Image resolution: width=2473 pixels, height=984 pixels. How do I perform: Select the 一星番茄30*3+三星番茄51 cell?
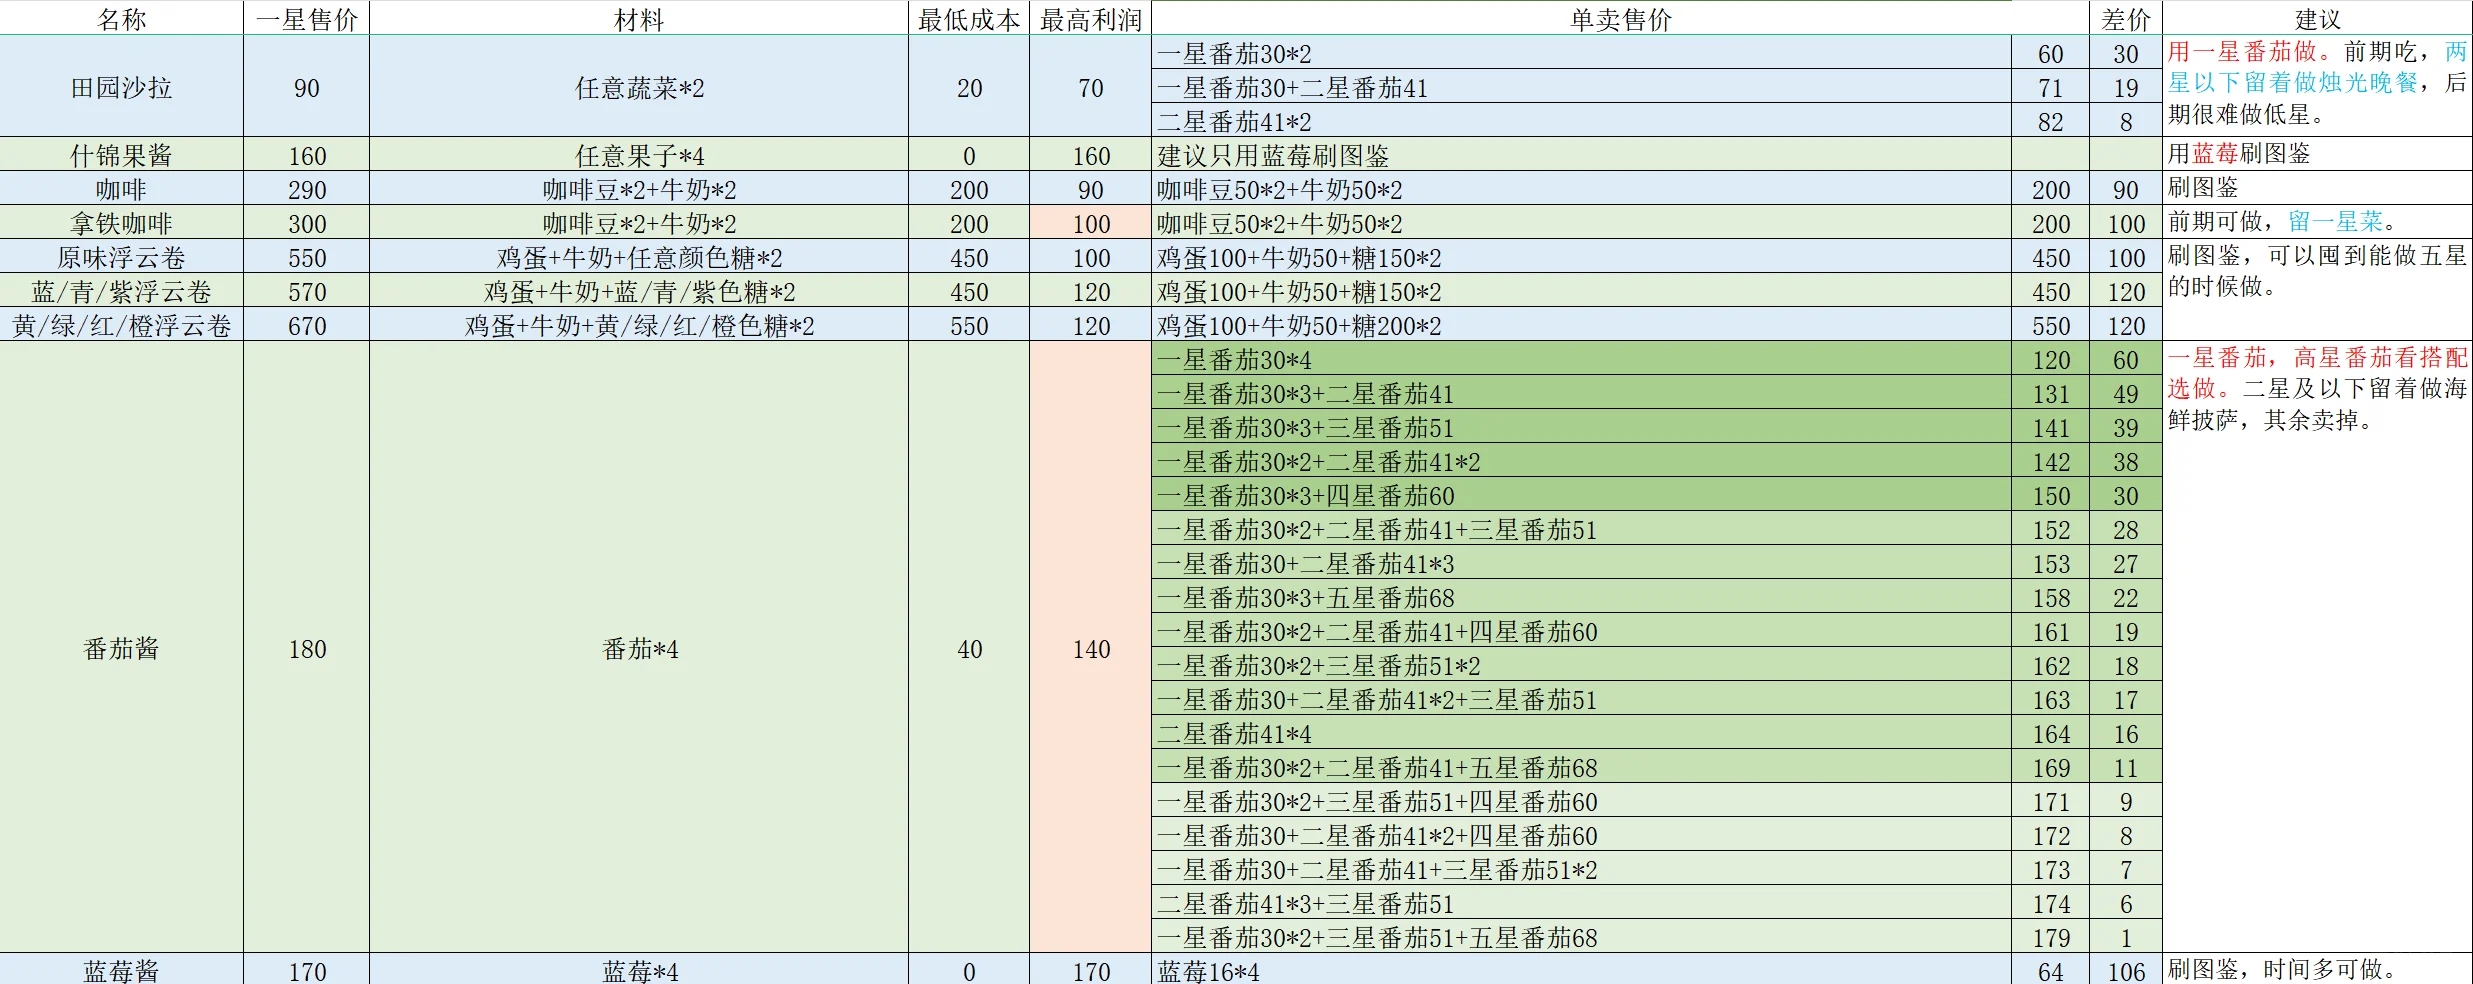[x=1581, y=427]
